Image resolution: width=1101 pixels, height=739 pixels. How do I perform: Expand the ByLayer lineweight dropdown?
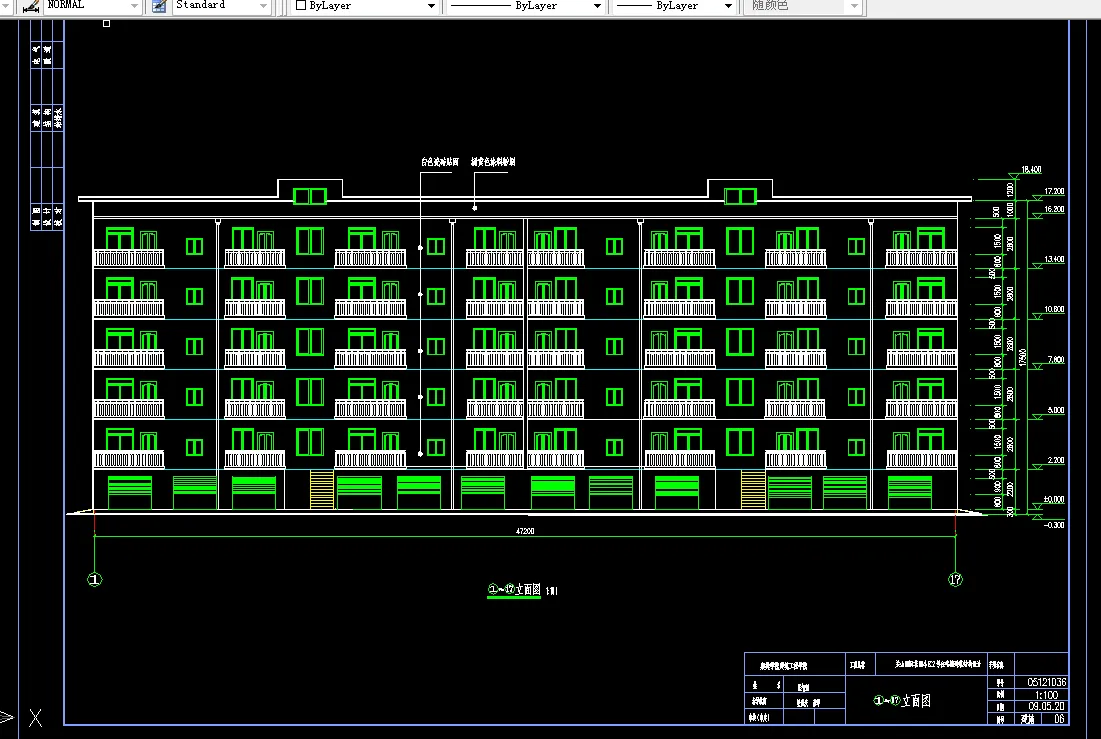tap(728, 6)
